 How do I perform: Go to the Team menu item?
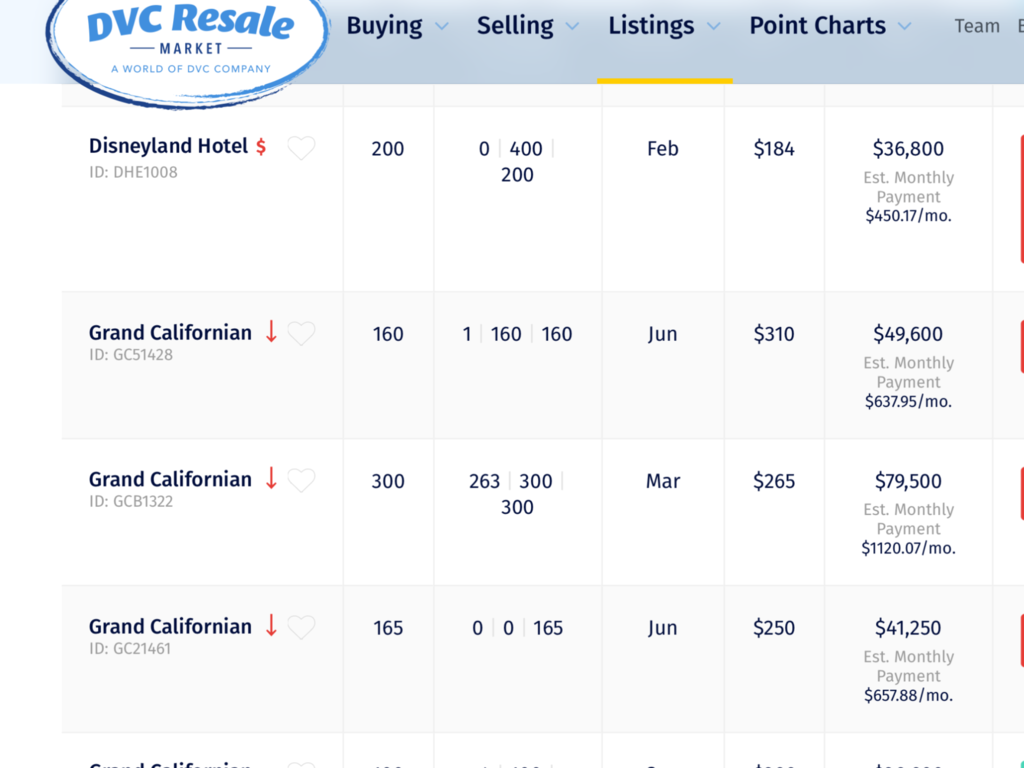[977, 27]
